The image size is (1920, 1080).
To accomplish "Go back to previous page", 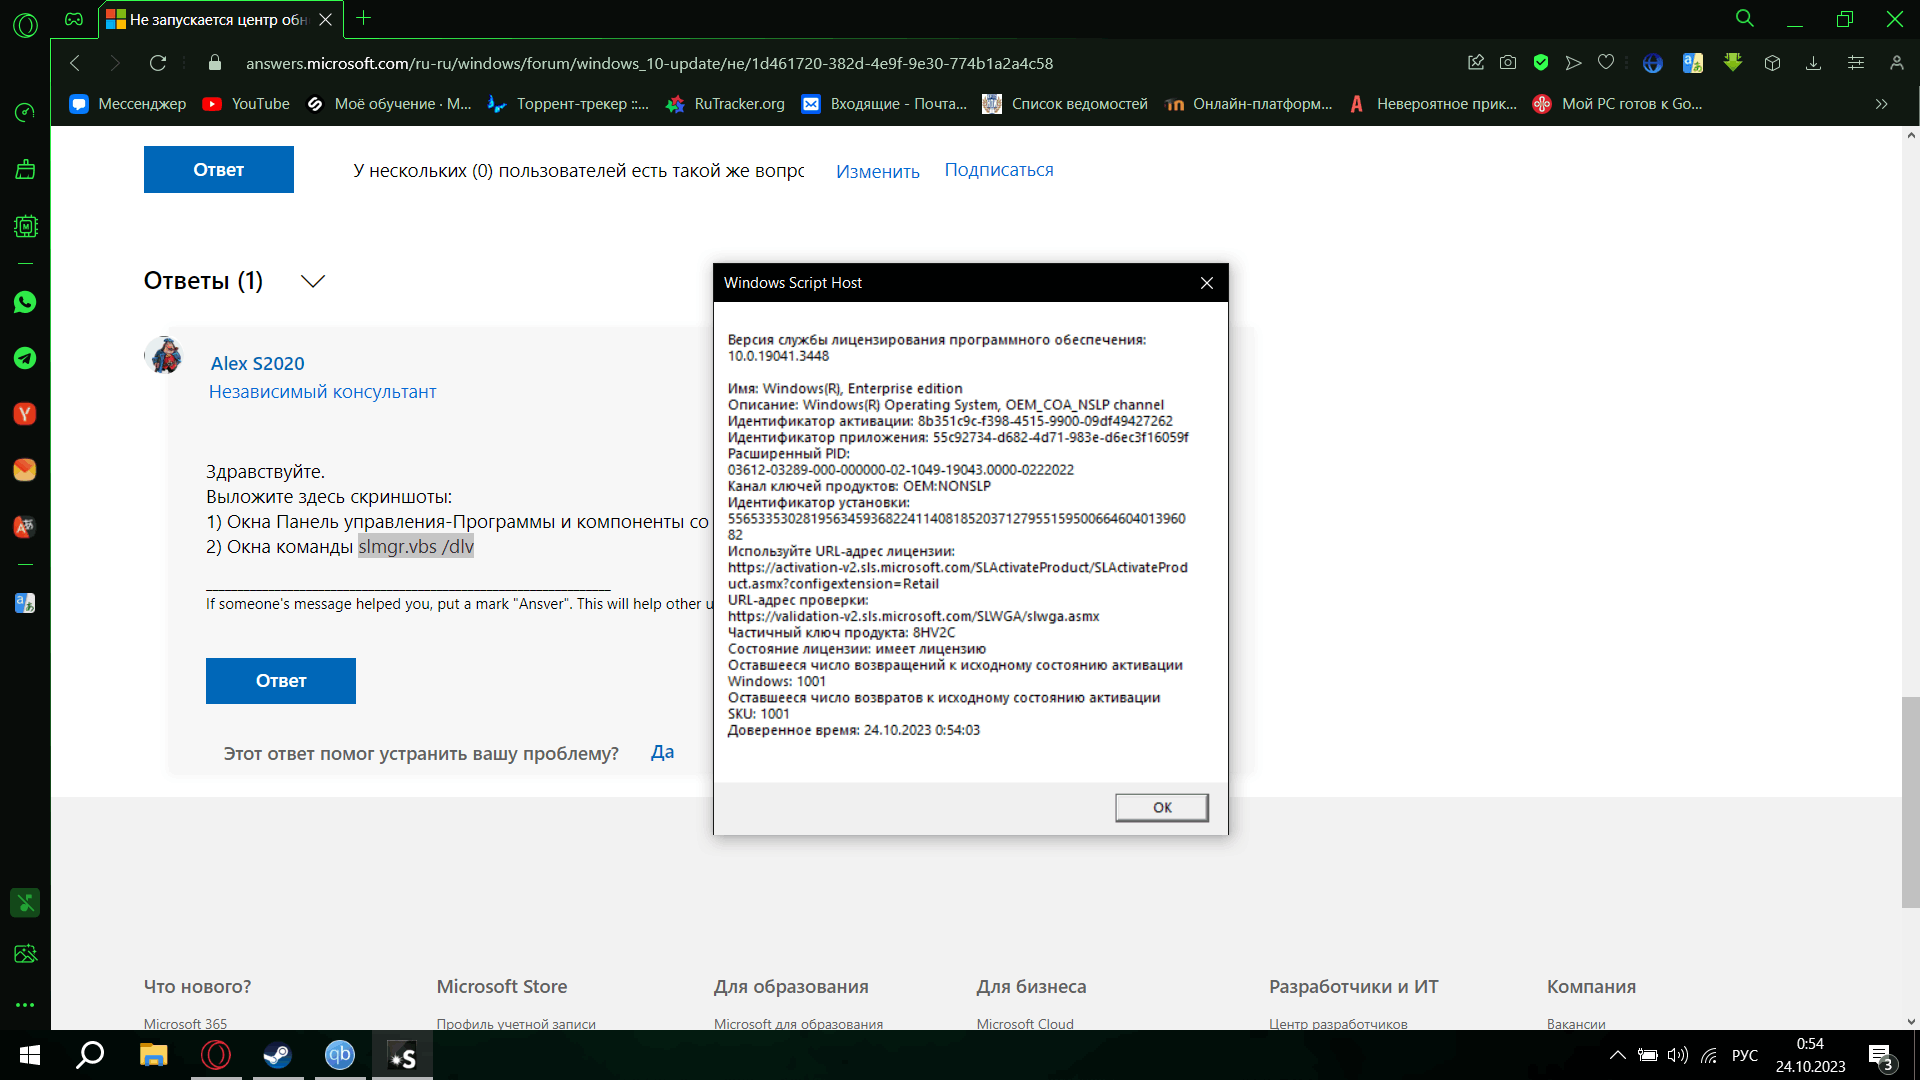I will coord(75,63).
